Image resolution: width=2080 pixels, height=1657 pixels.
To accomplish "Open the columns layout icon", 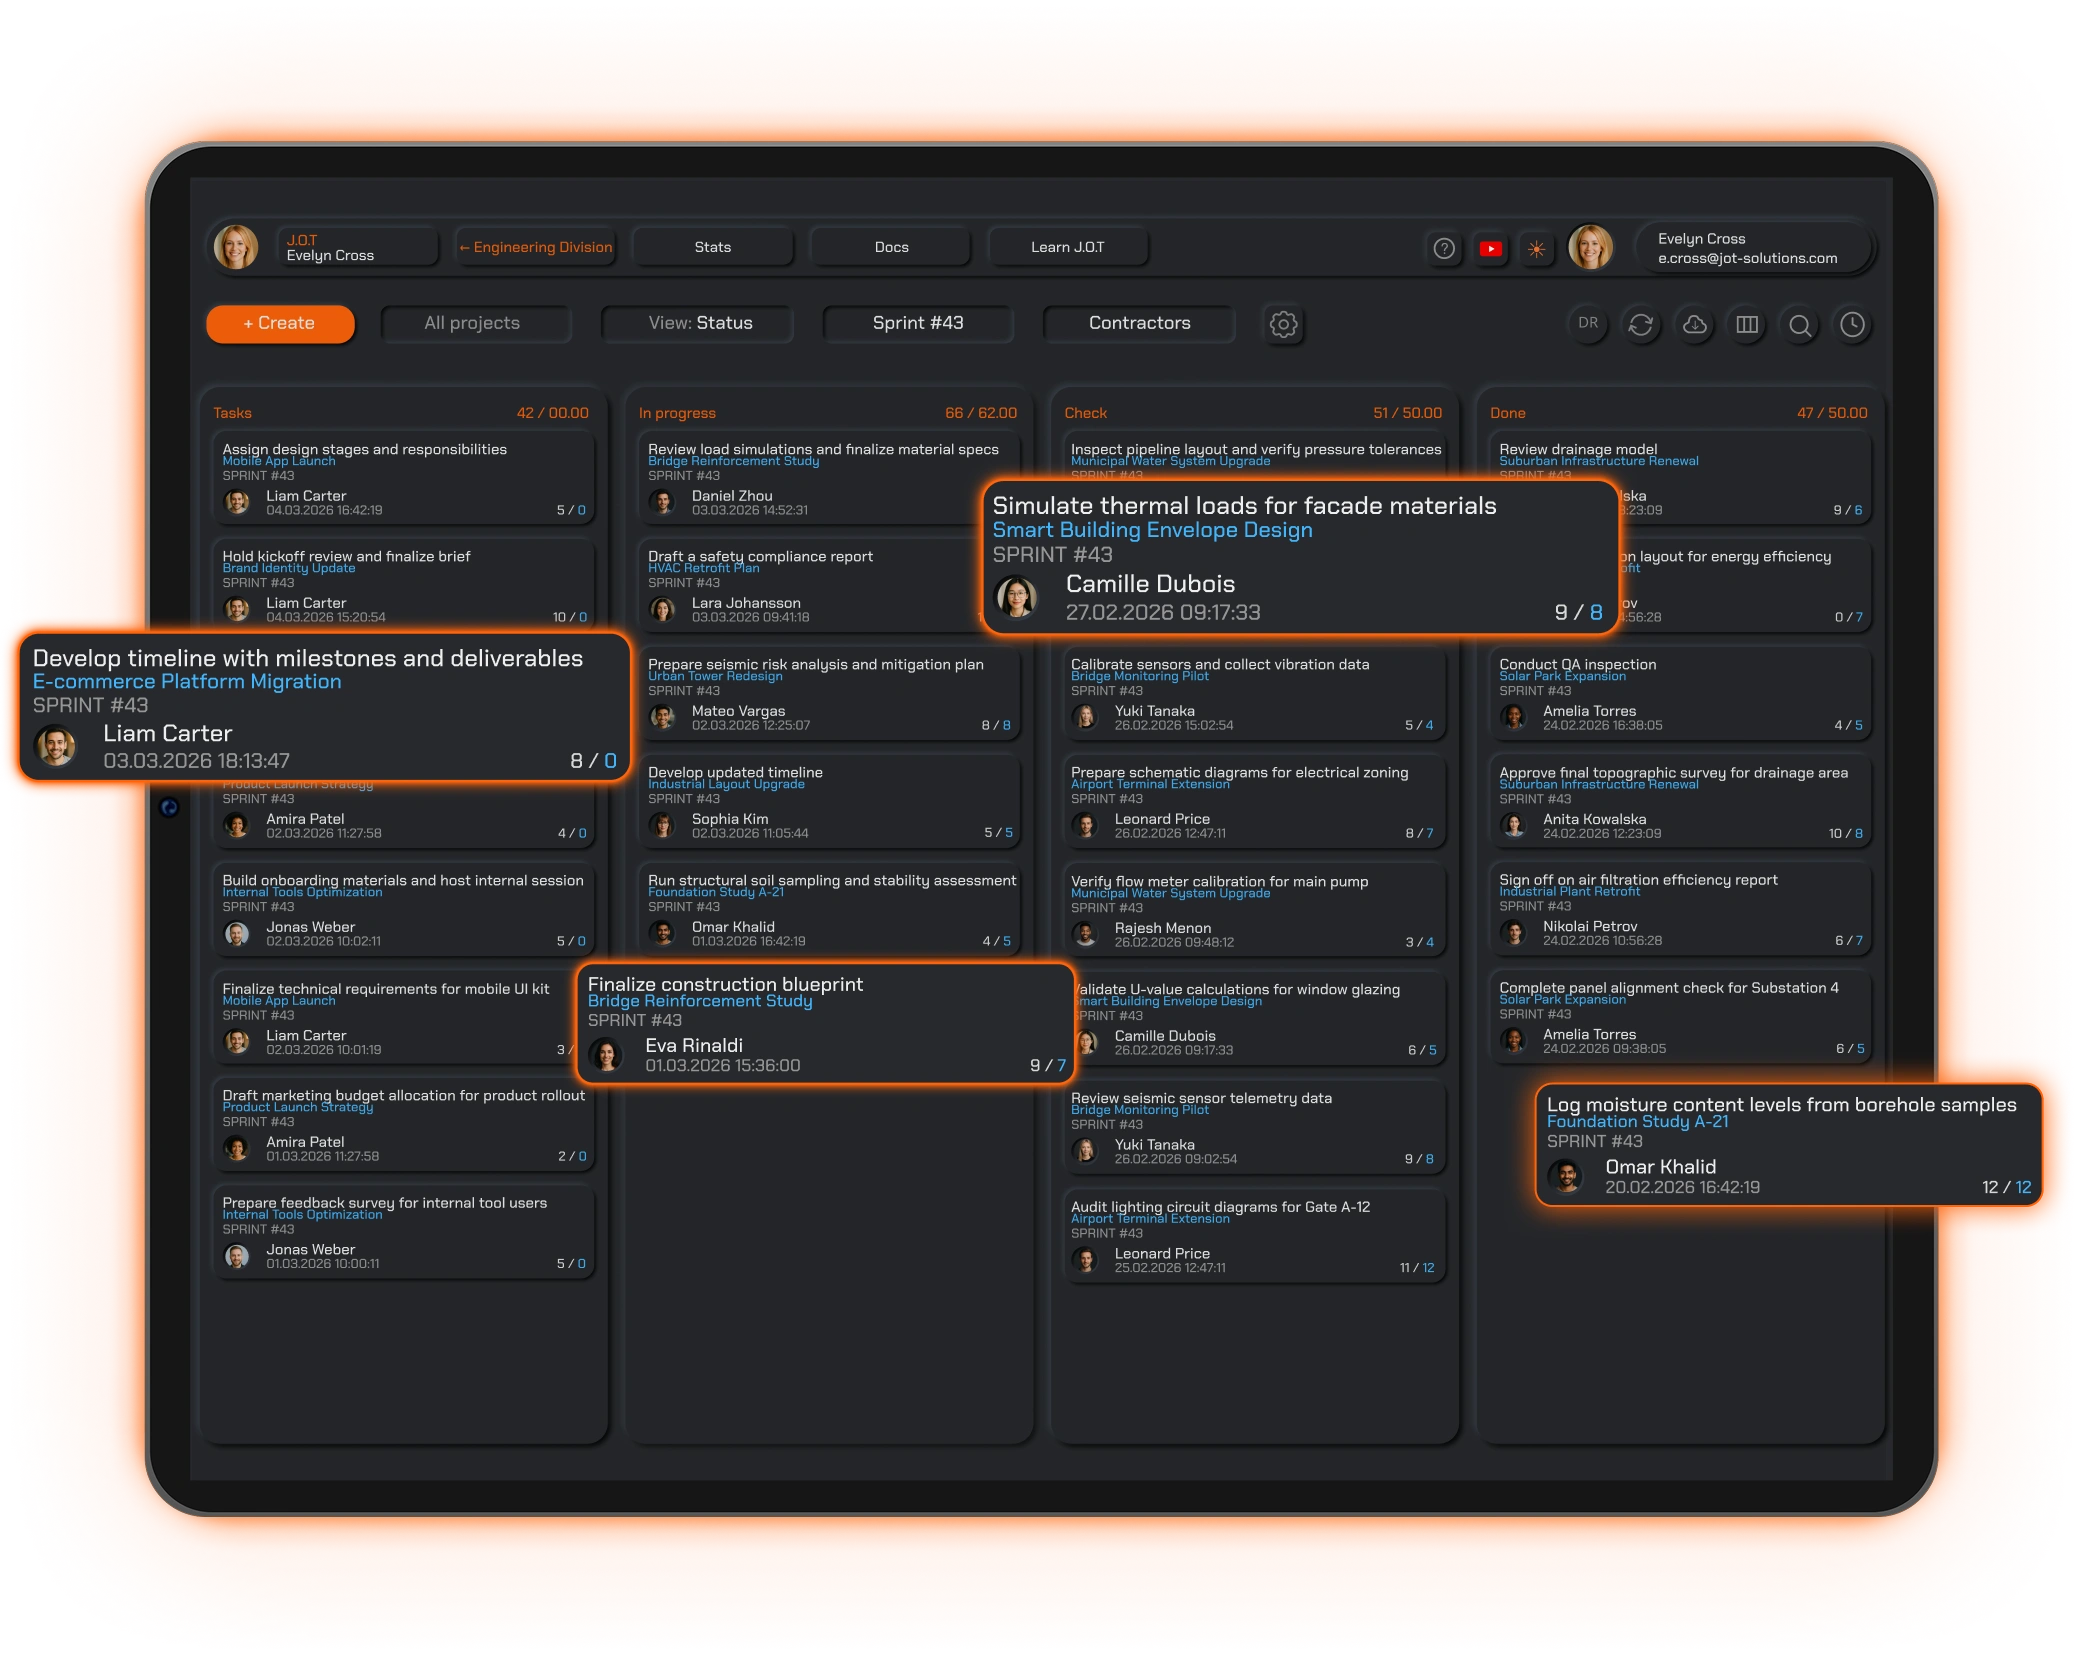I will [x=1747, y=324].
